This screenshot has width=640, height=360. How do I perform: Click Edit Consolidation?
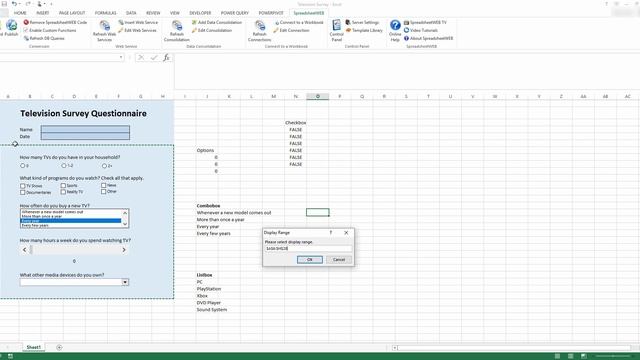tap(212, 31)
